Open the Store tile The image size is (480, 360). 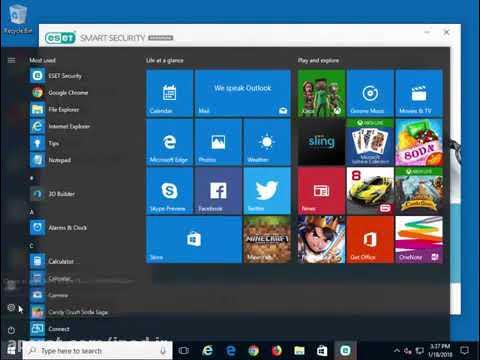194,240
